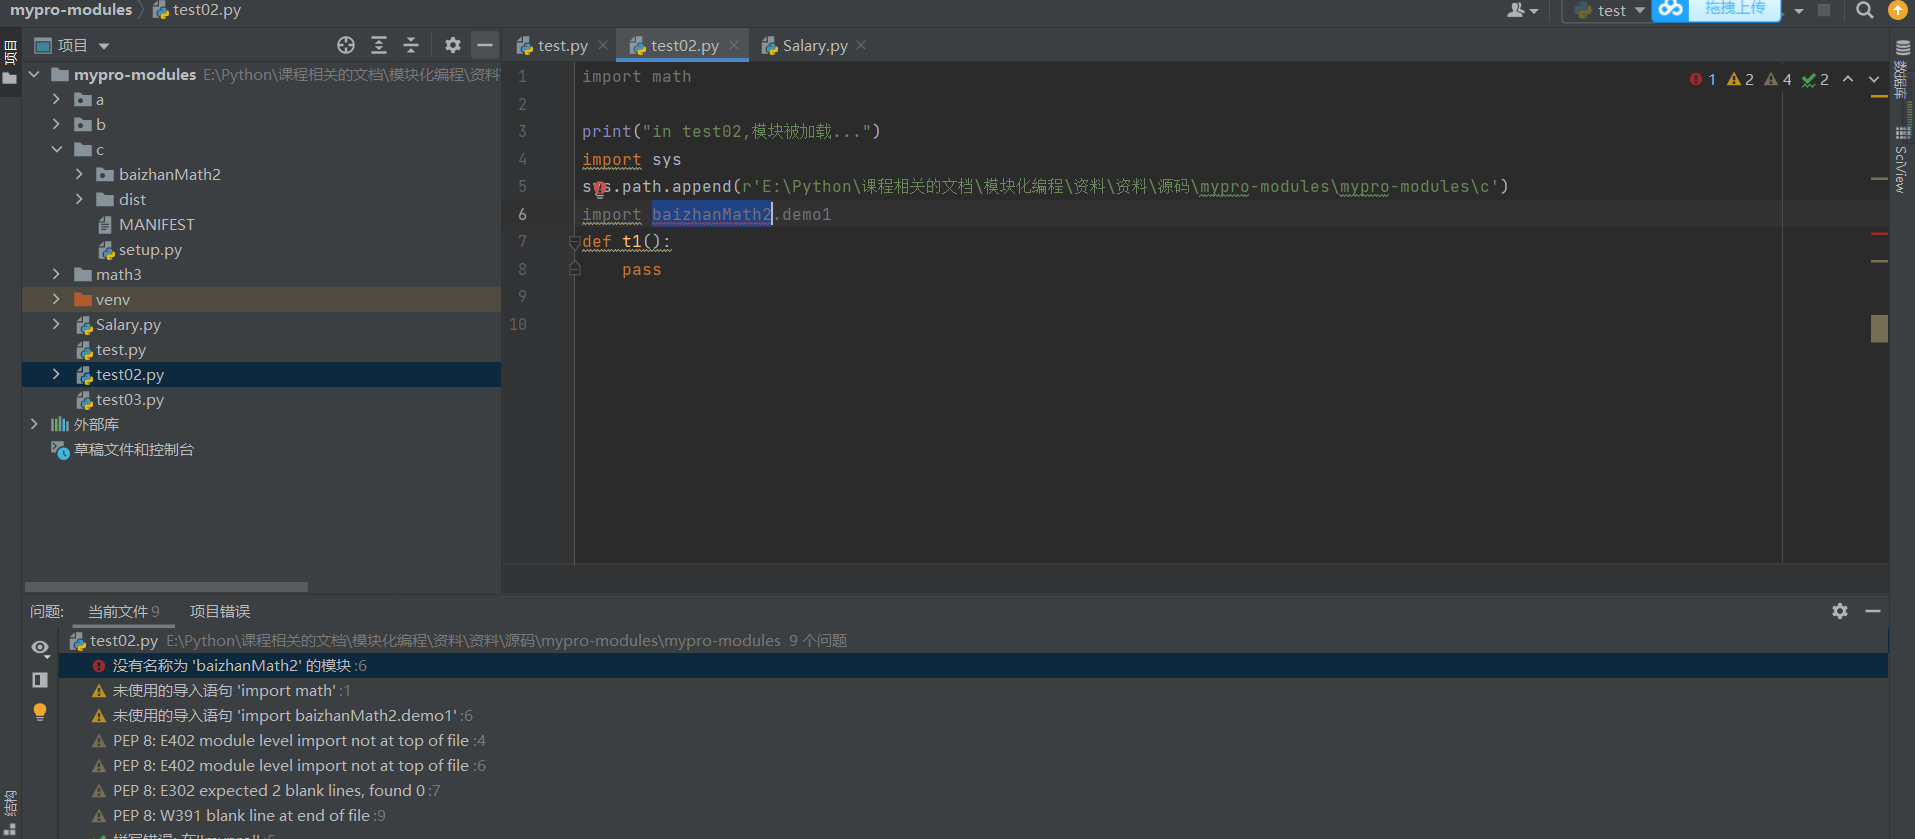Screen dimensions: 1915x839
Task: Close the Salary.py editor tab
Action: (x=862, y=45)
